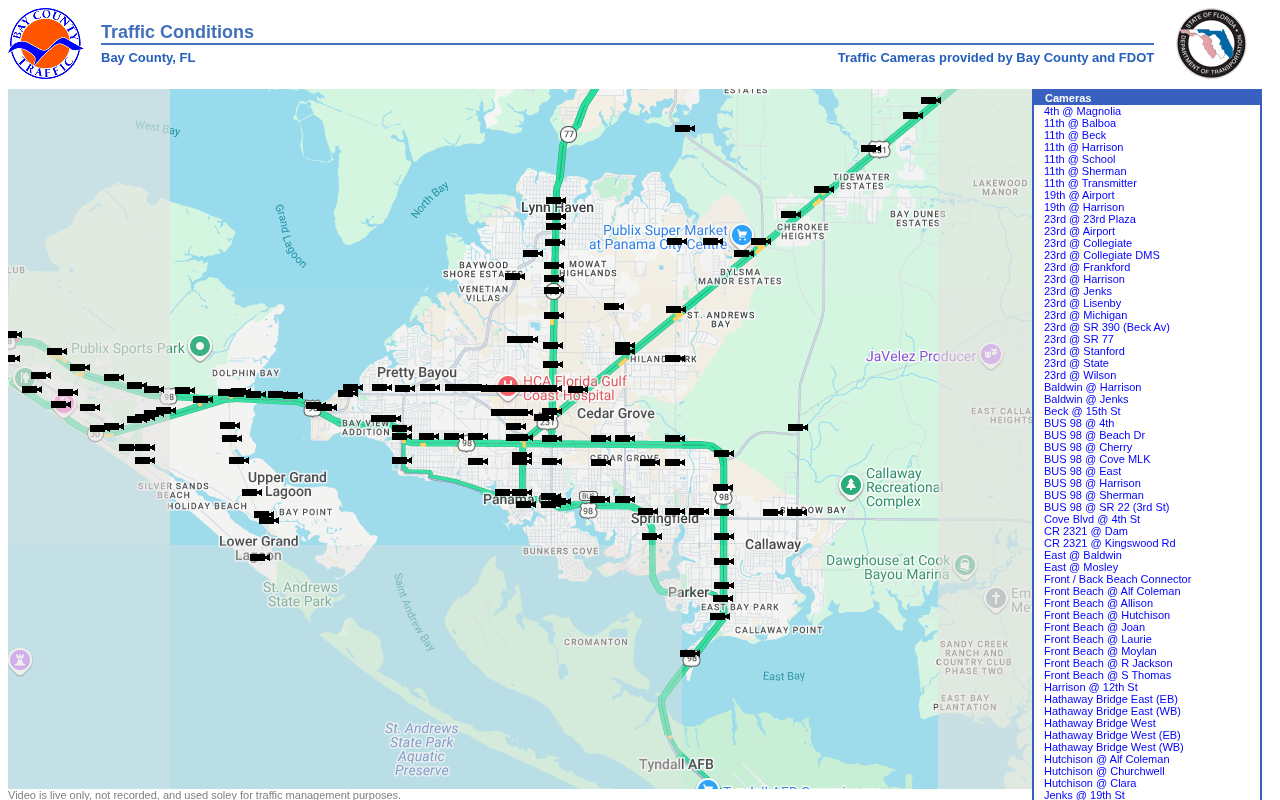1280x800 pixels.
Task: Open the CR 2321 @ Kingswood Rd camera
Action: (x=1110, y=543)
